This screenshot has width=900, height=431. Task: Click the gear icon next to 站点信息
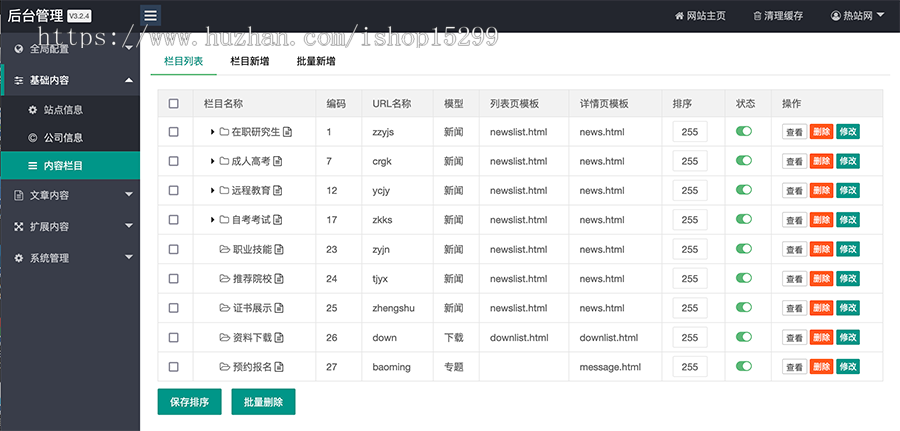[33, 110]
